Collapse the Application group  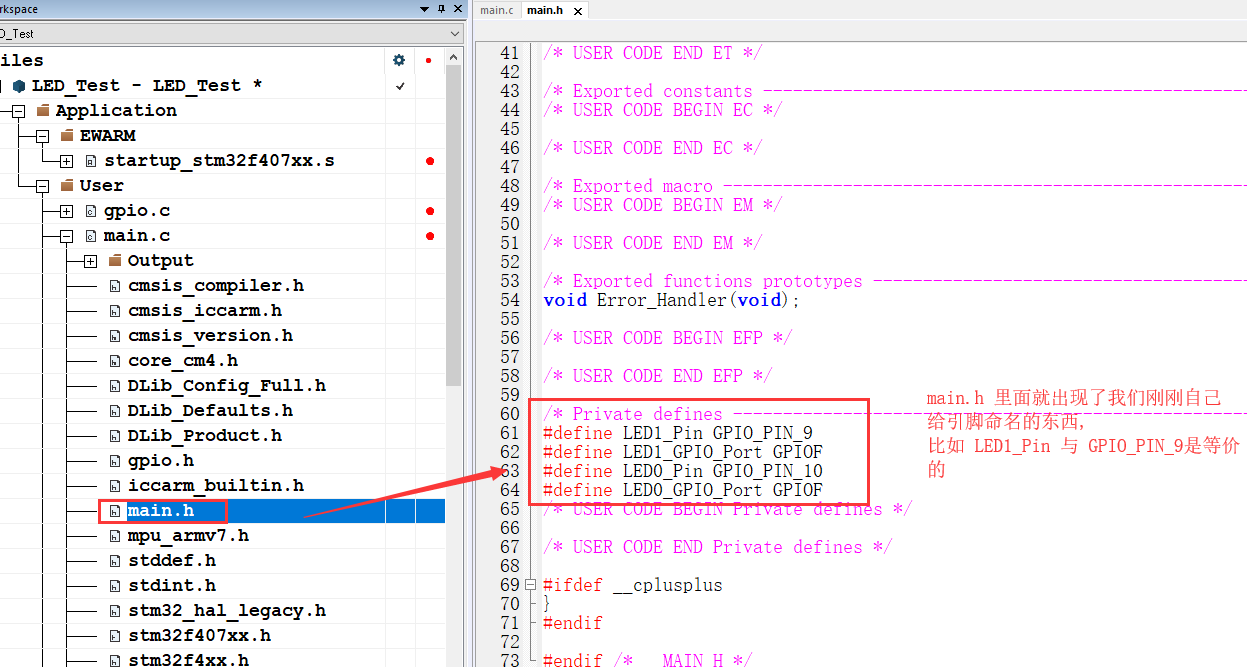click(x=18, y=111)
